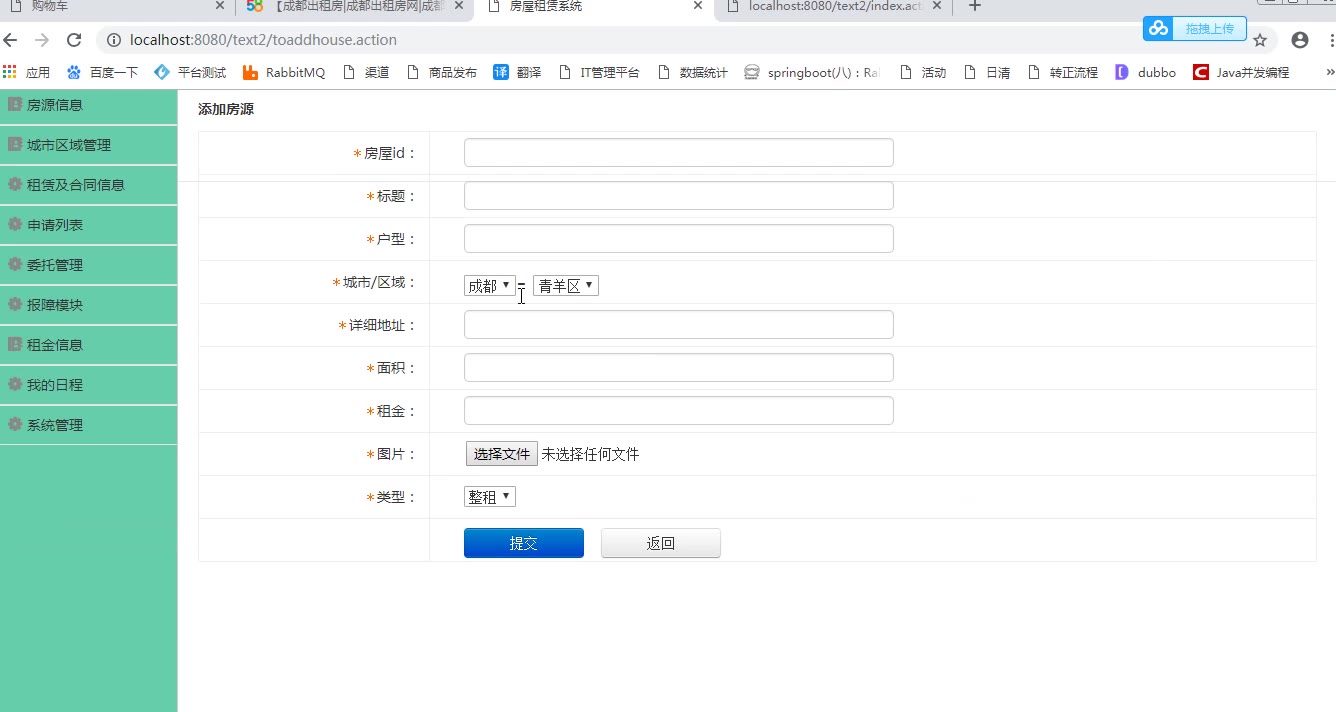Open the 平台测试 bookmark
The height and width of the screenshot is (712, 1336).
(190, 72)
